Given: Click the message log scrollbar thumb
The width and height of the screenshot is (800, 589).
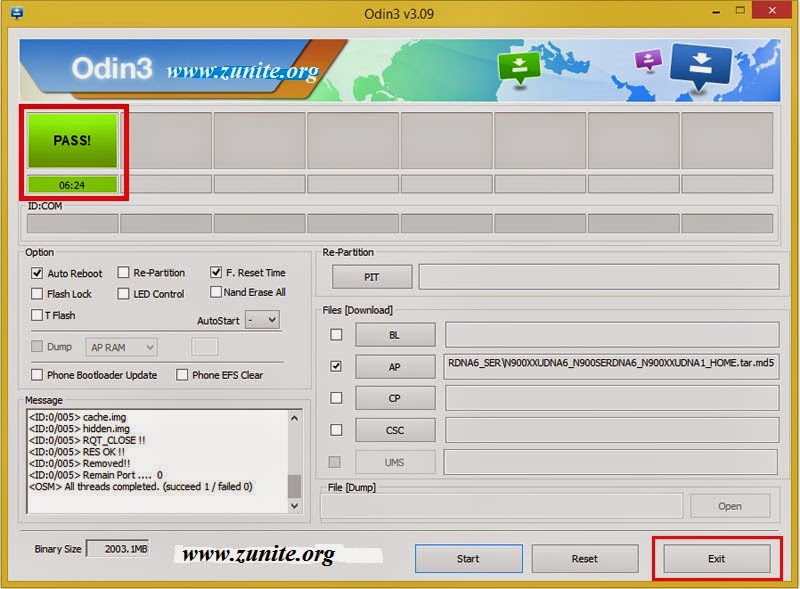Looking at the screenshot, I should pyautogui.click(x=294, y=486).
